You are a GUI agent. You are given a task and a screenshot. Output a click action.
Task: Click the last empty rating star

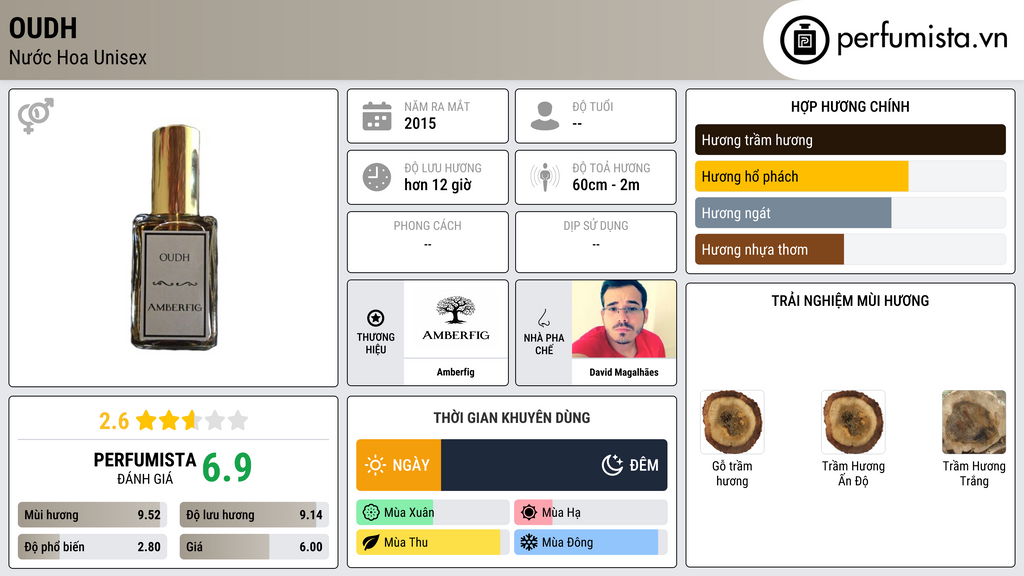(x=238, y=420)
